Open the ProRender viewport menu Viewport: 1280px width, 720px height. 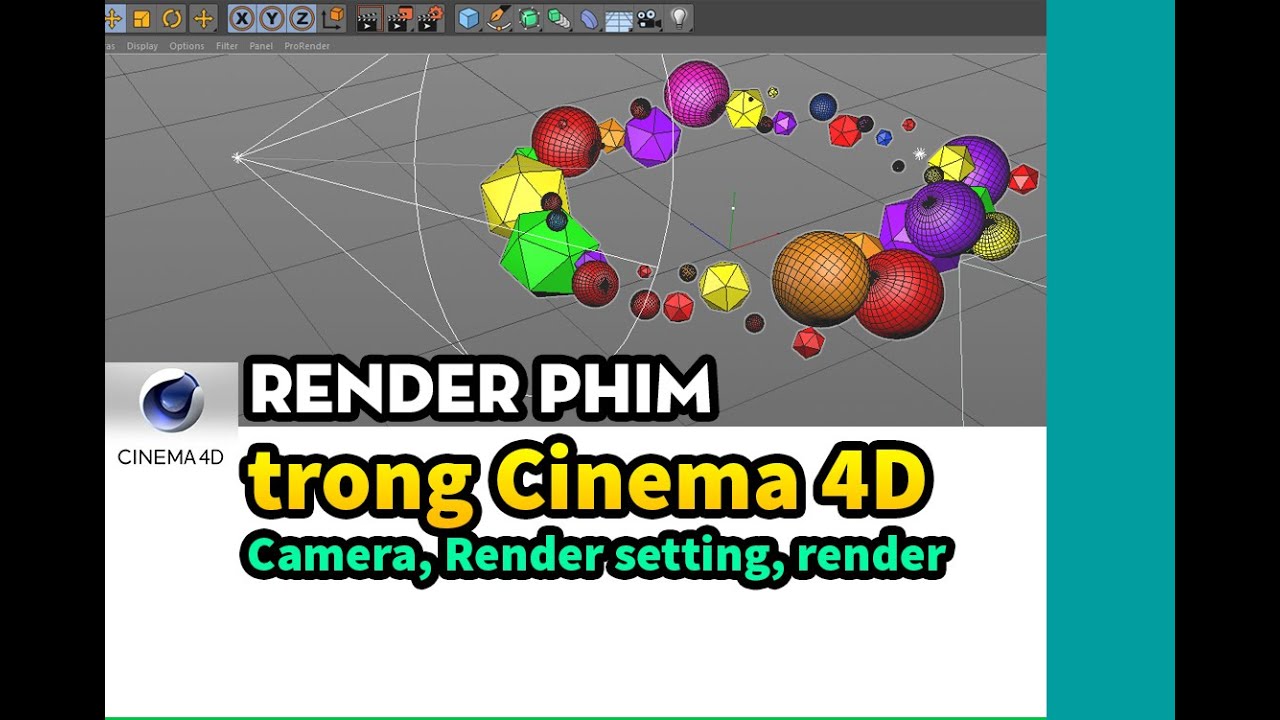(x=307, y=46)
